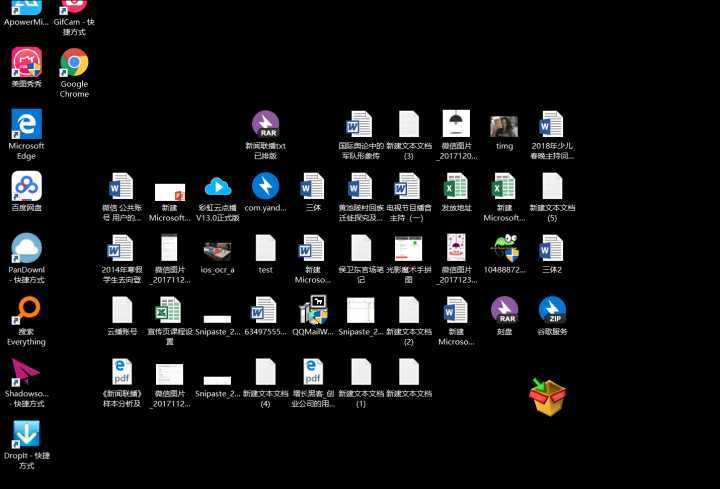Screen dimensions: 720x489
Task: Click the com.yand... lightning icon
Action: (265, 186)
